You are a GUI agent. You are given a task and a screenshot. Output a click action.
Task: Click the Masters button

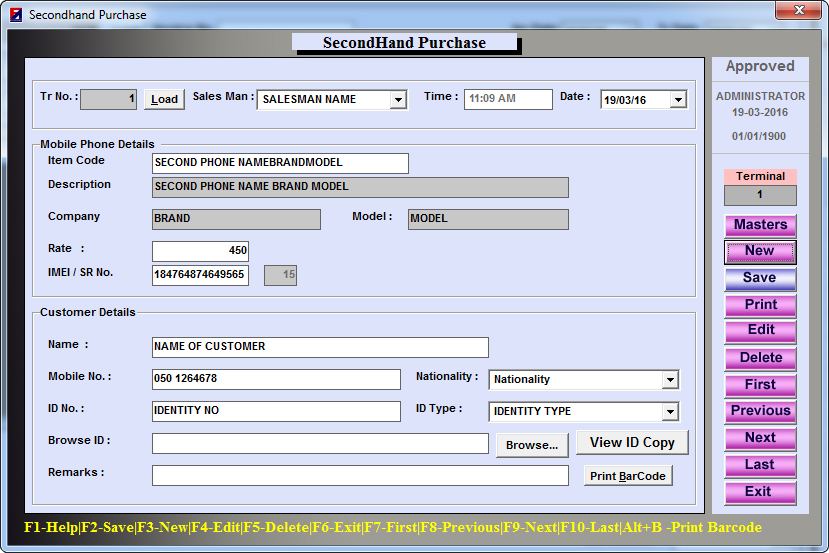[x=760, y=225]
